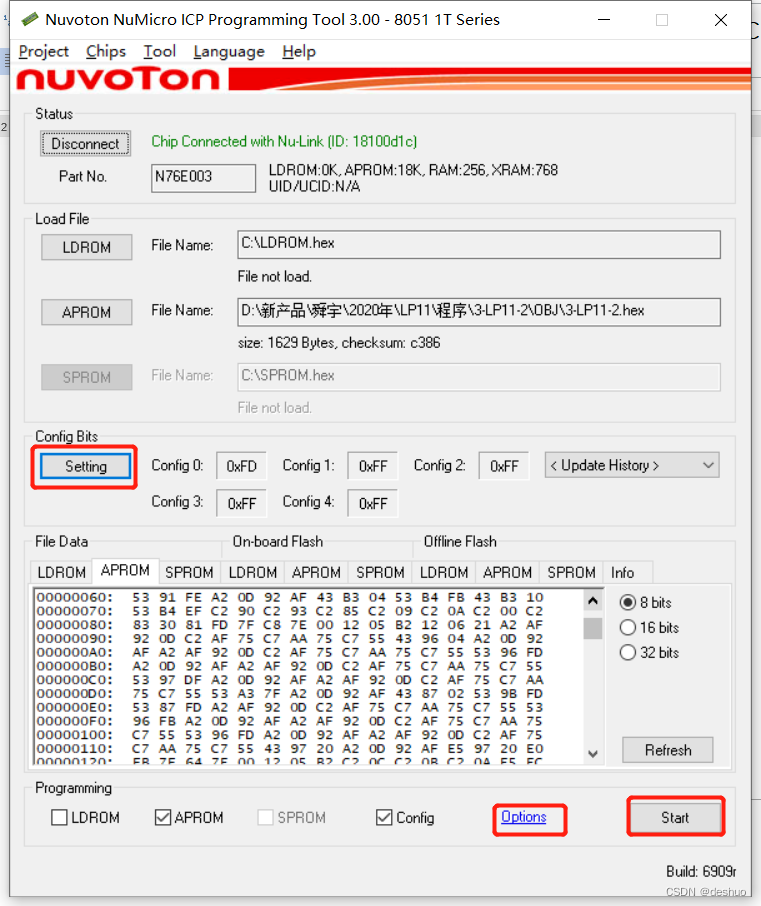This screenshot has width=761, height=906.
Task: Switch to File Data SPROM tab
Action: pos(190,573)
